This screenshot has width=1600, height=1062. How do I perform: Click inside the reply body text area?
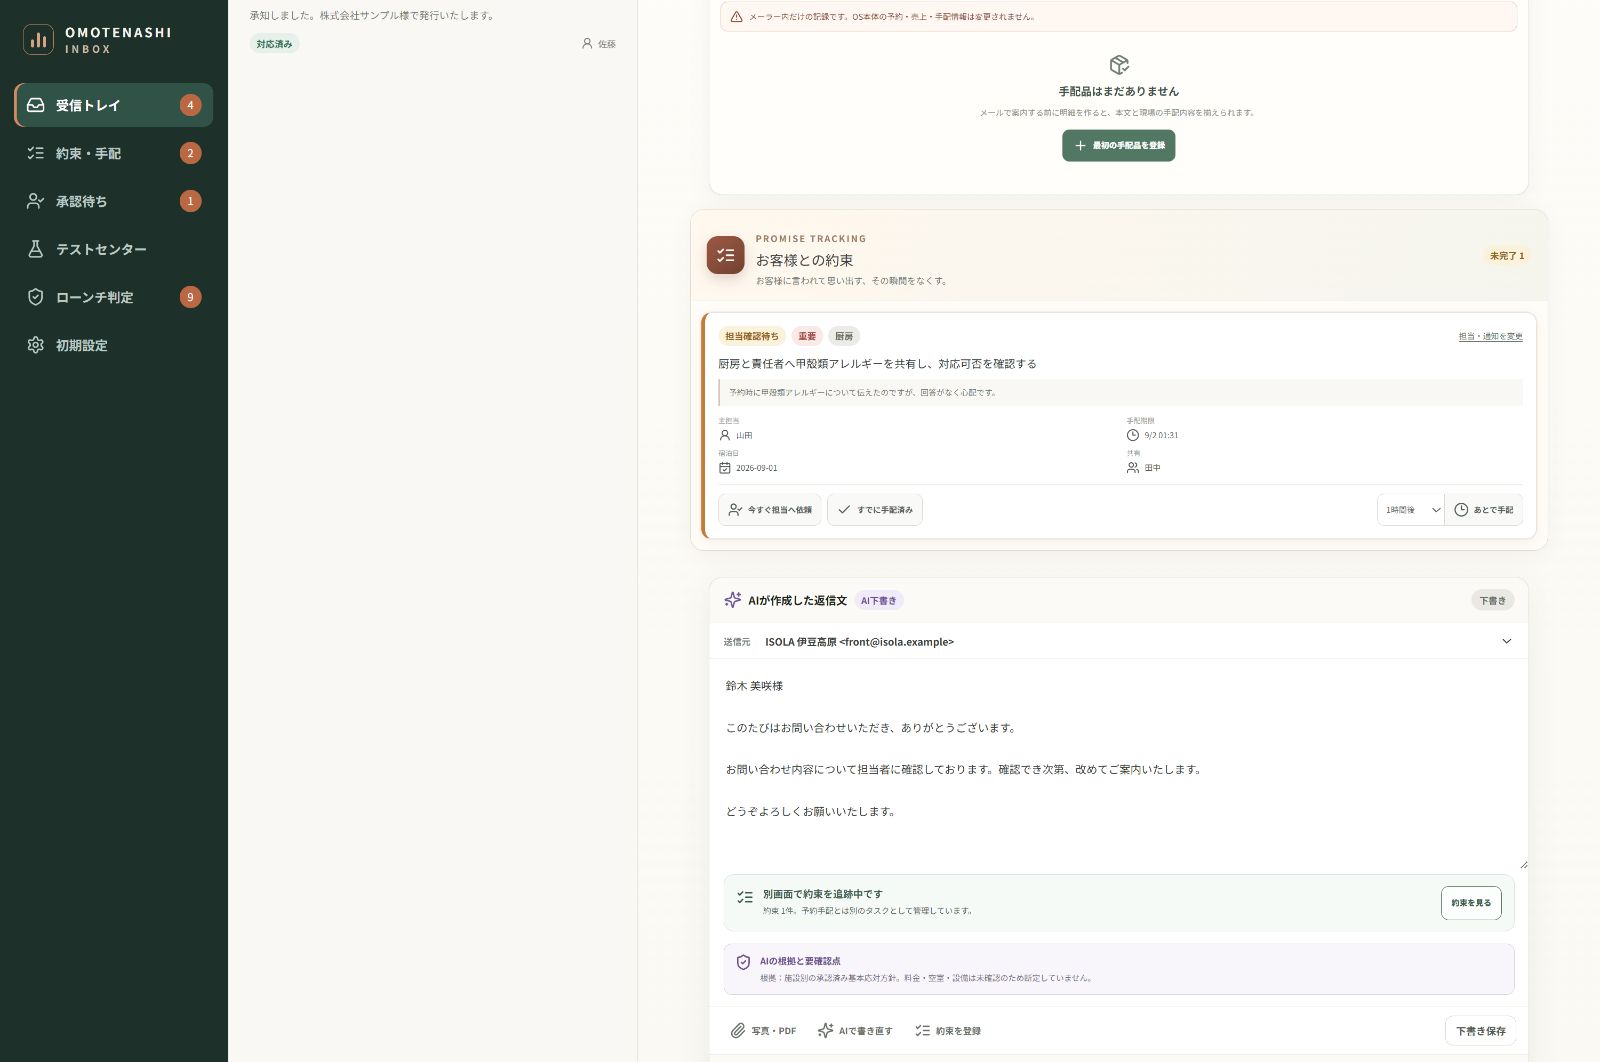click(1118, 764)
